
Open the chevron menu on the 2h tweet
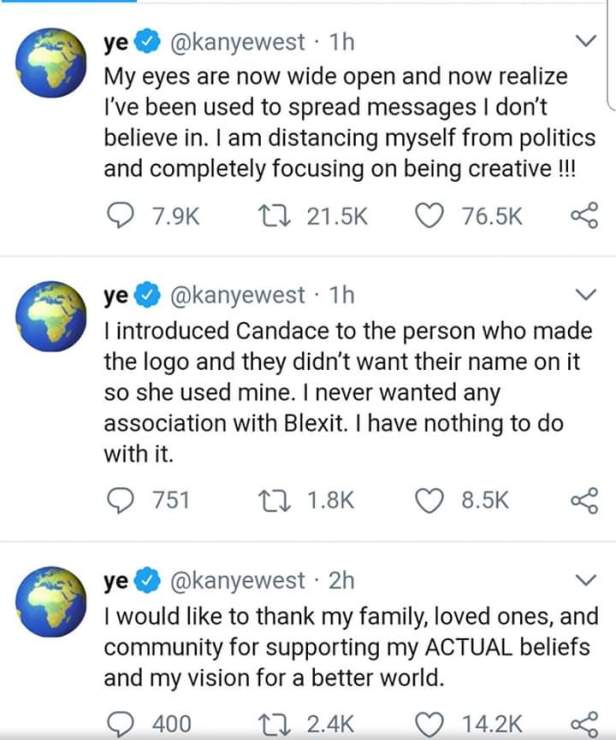584,580
